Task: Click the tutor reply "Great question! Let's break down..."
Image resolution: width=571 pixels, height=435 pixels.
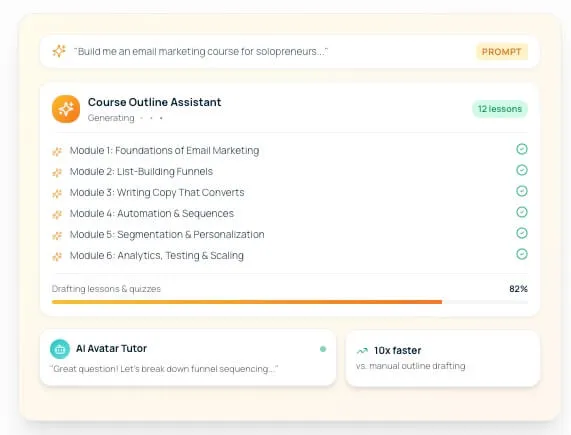Action: pyautogui.click(x=164, y=369)
